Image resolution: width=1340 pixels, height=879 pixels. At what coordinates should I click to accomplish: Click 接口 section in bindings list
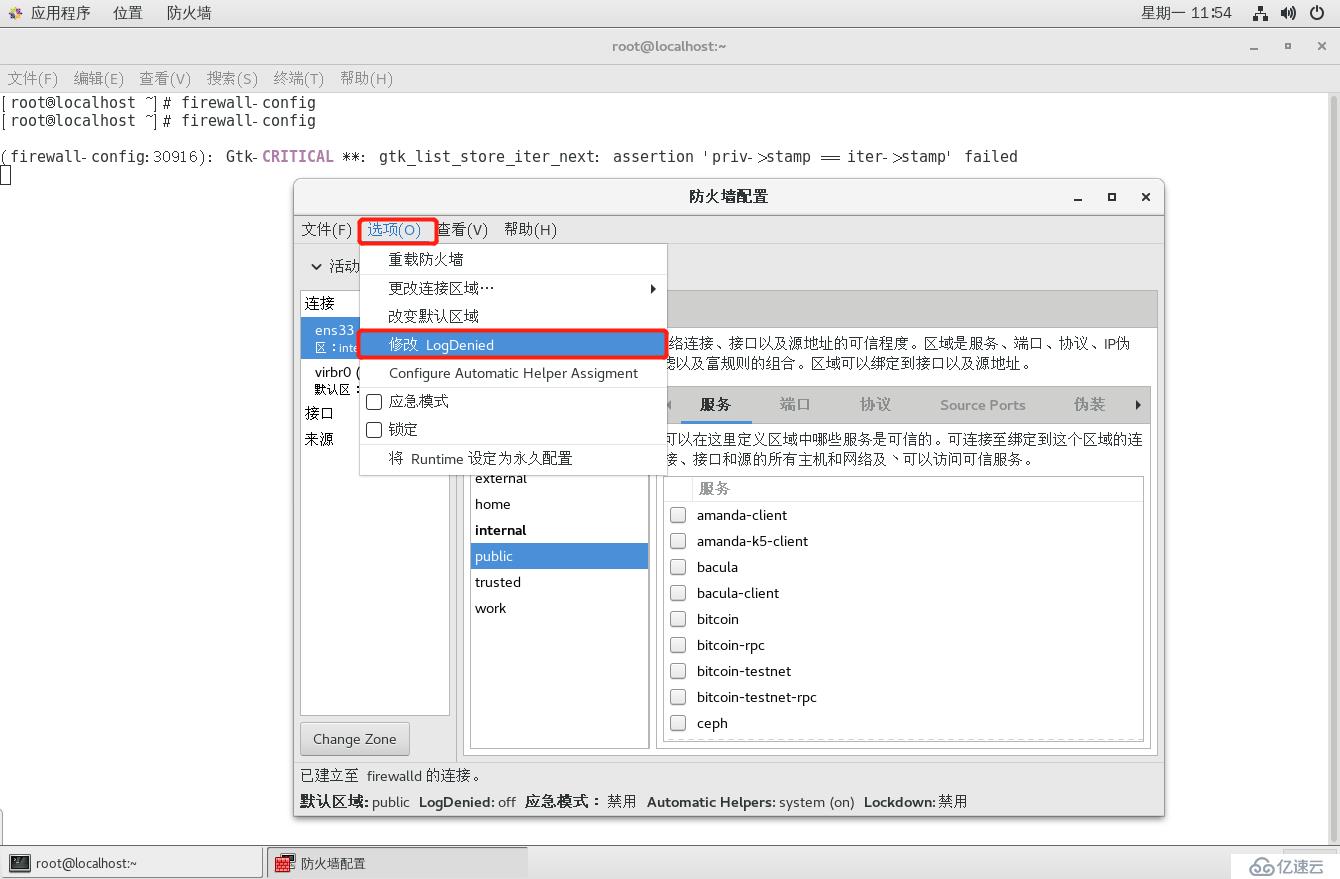tap(320, 413)
